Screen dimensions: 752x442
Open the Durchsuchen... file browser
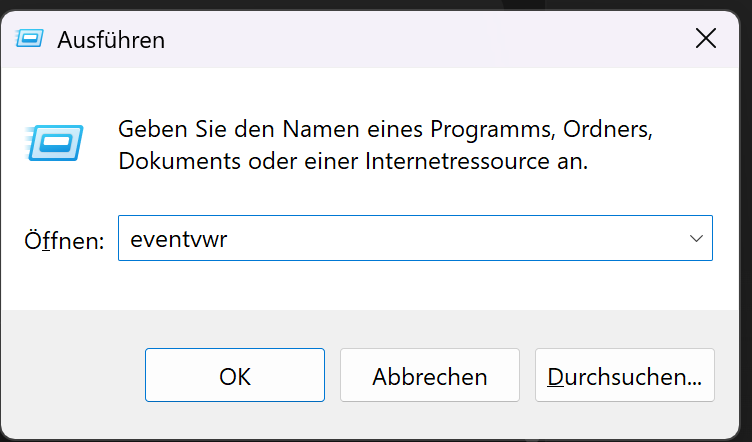click(x=625, y=376)
